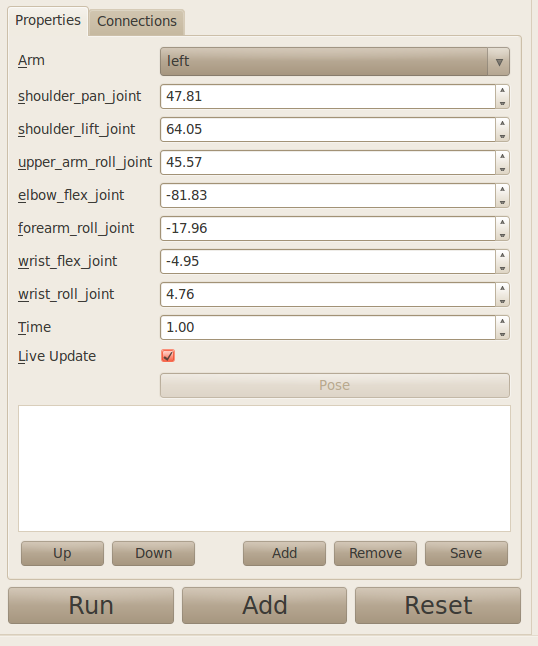Increase wrist_roll_joint with up arrow

[x=502, y=288]
